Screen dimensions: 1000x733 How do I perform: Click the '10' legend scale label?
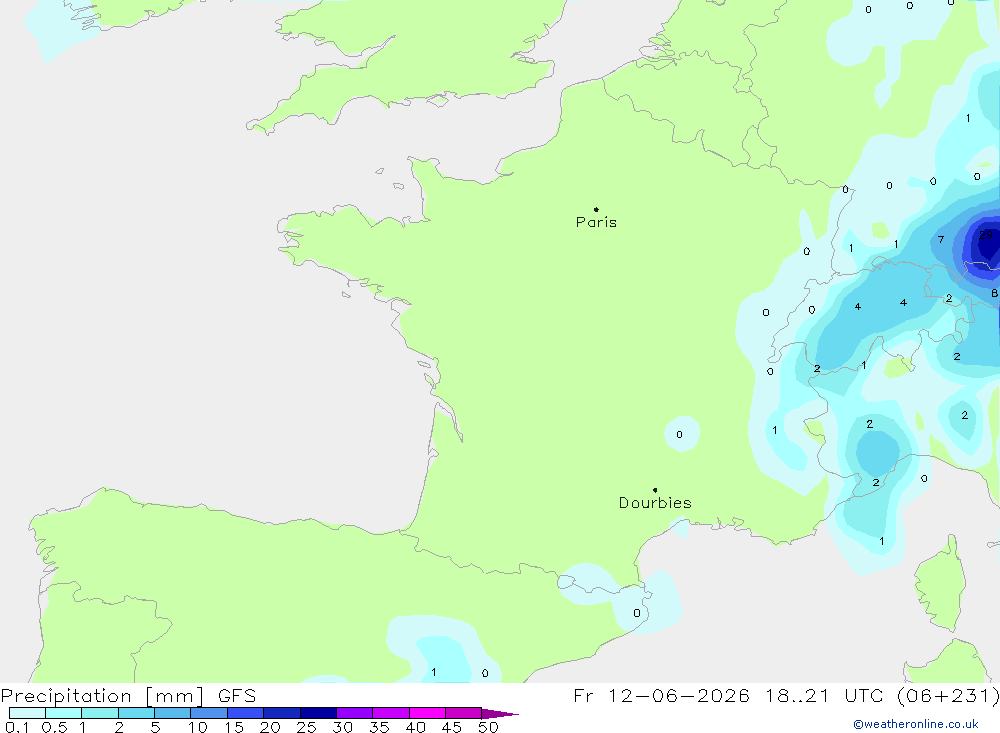198,727
